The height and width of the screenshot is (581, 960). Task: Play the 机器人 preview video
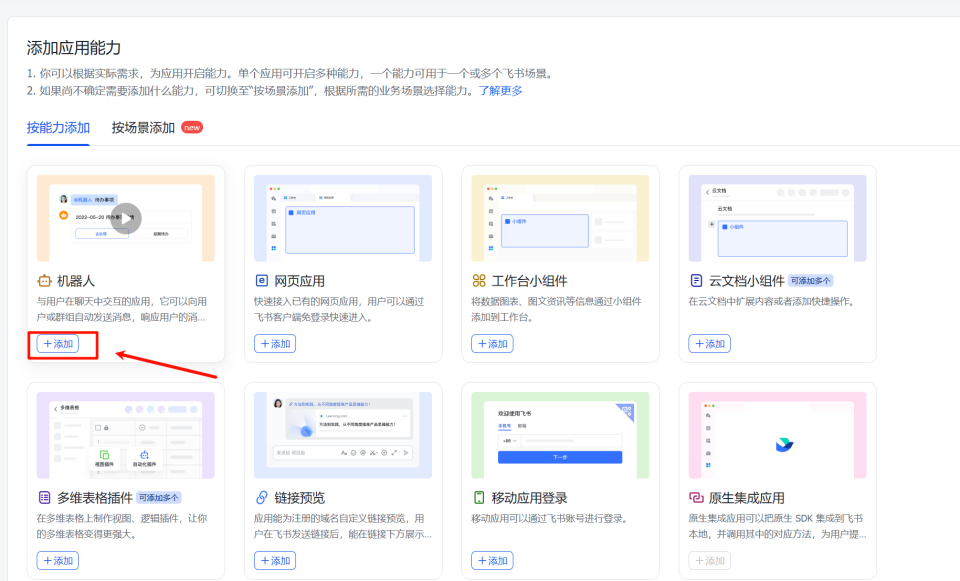click(126, 219)
